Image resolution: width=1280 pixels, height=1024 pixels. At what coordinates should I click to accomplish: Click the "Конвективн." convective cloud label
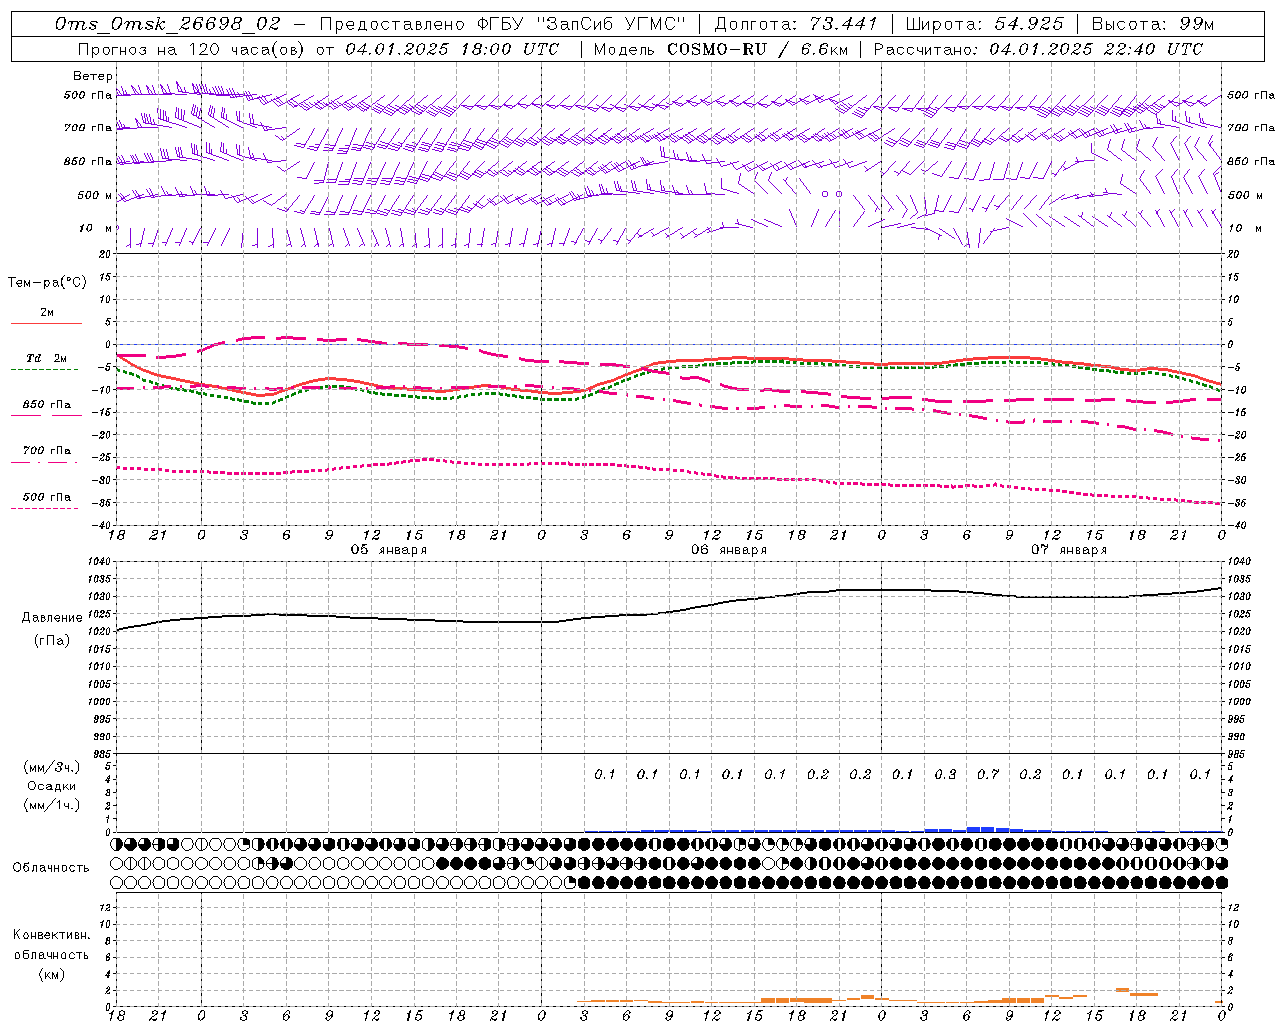click(52, 935)
